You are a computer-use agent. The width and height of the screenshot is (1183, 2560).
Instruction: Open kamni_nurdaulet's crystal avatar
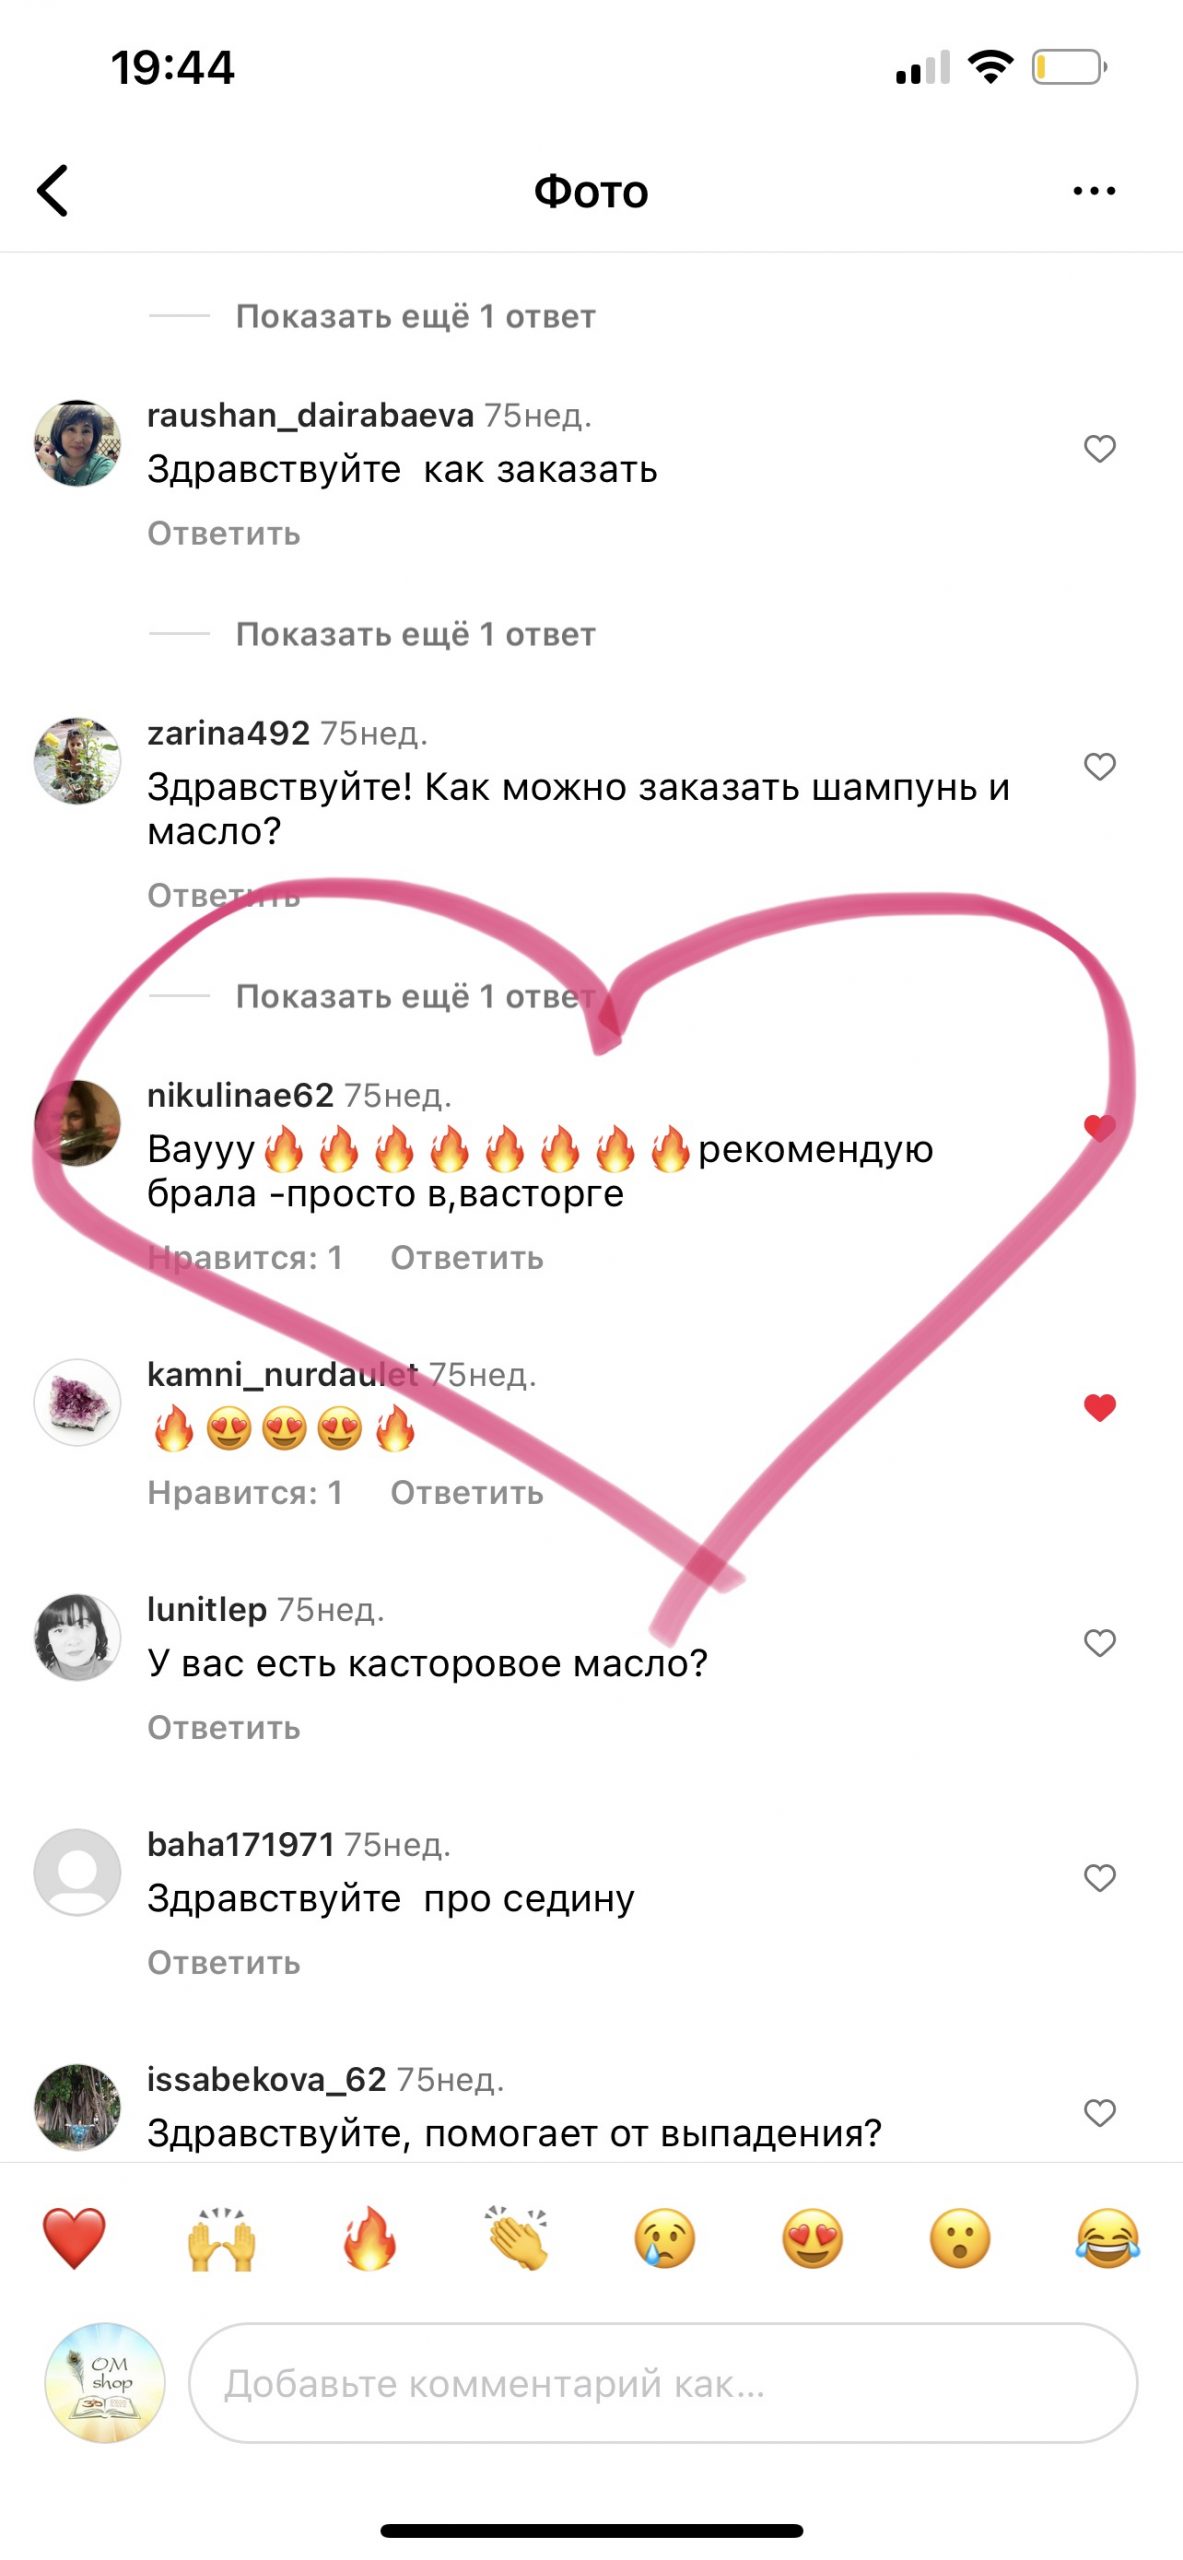pos(78,1402)
